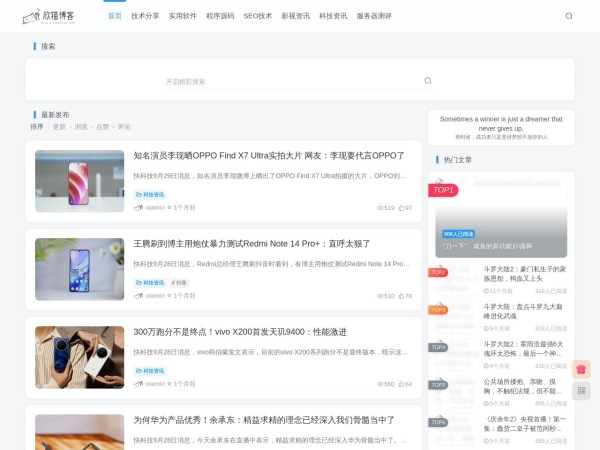Viewport: 600px width, 450px height.
Task: Open the TOP1 hot article thumbnail
Action: click(501, 218)
